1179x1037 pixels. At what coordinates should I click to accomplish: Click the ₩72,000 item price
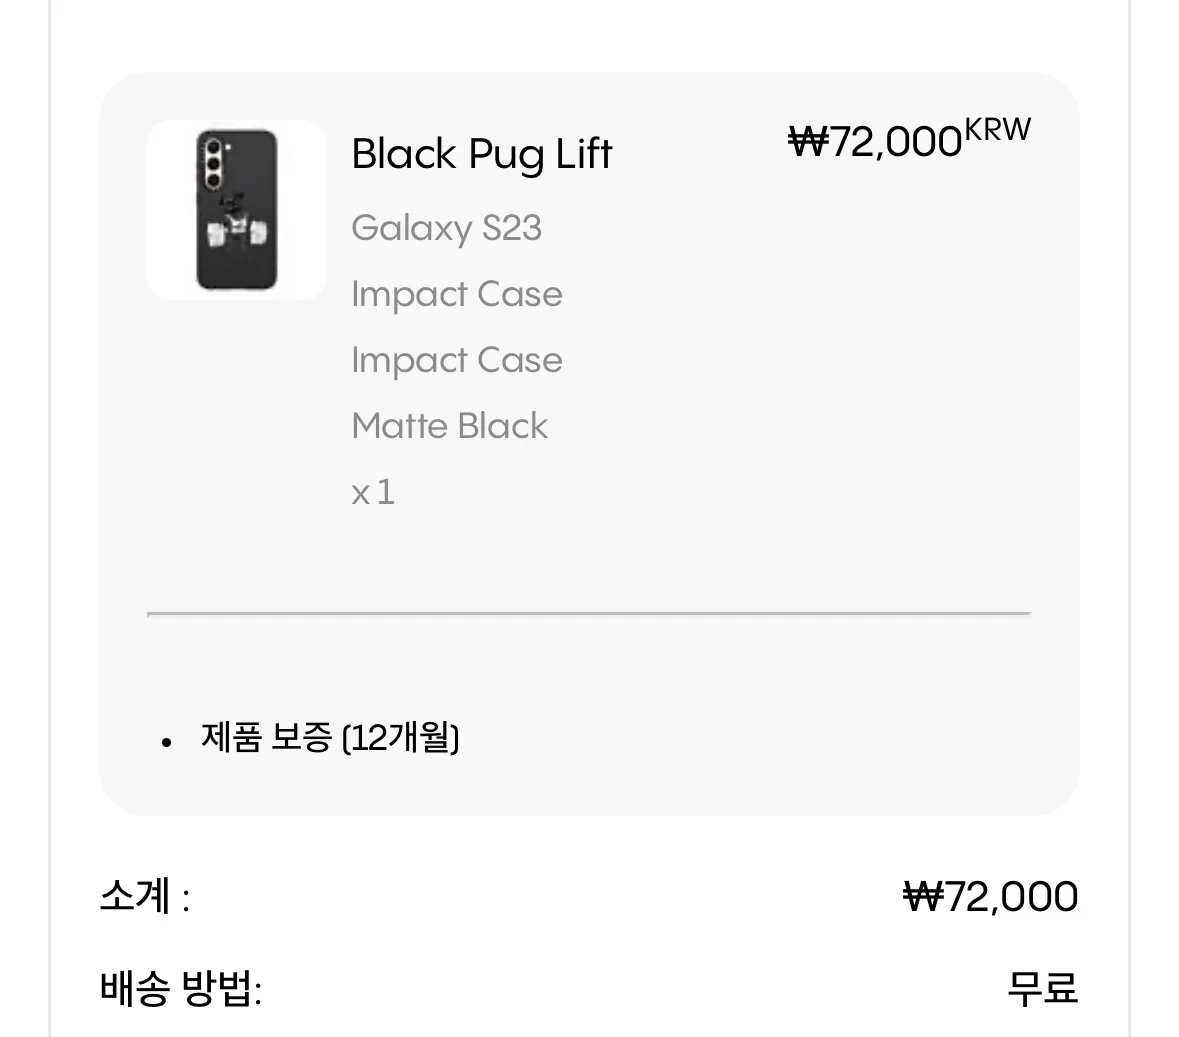tap(875, 142)
